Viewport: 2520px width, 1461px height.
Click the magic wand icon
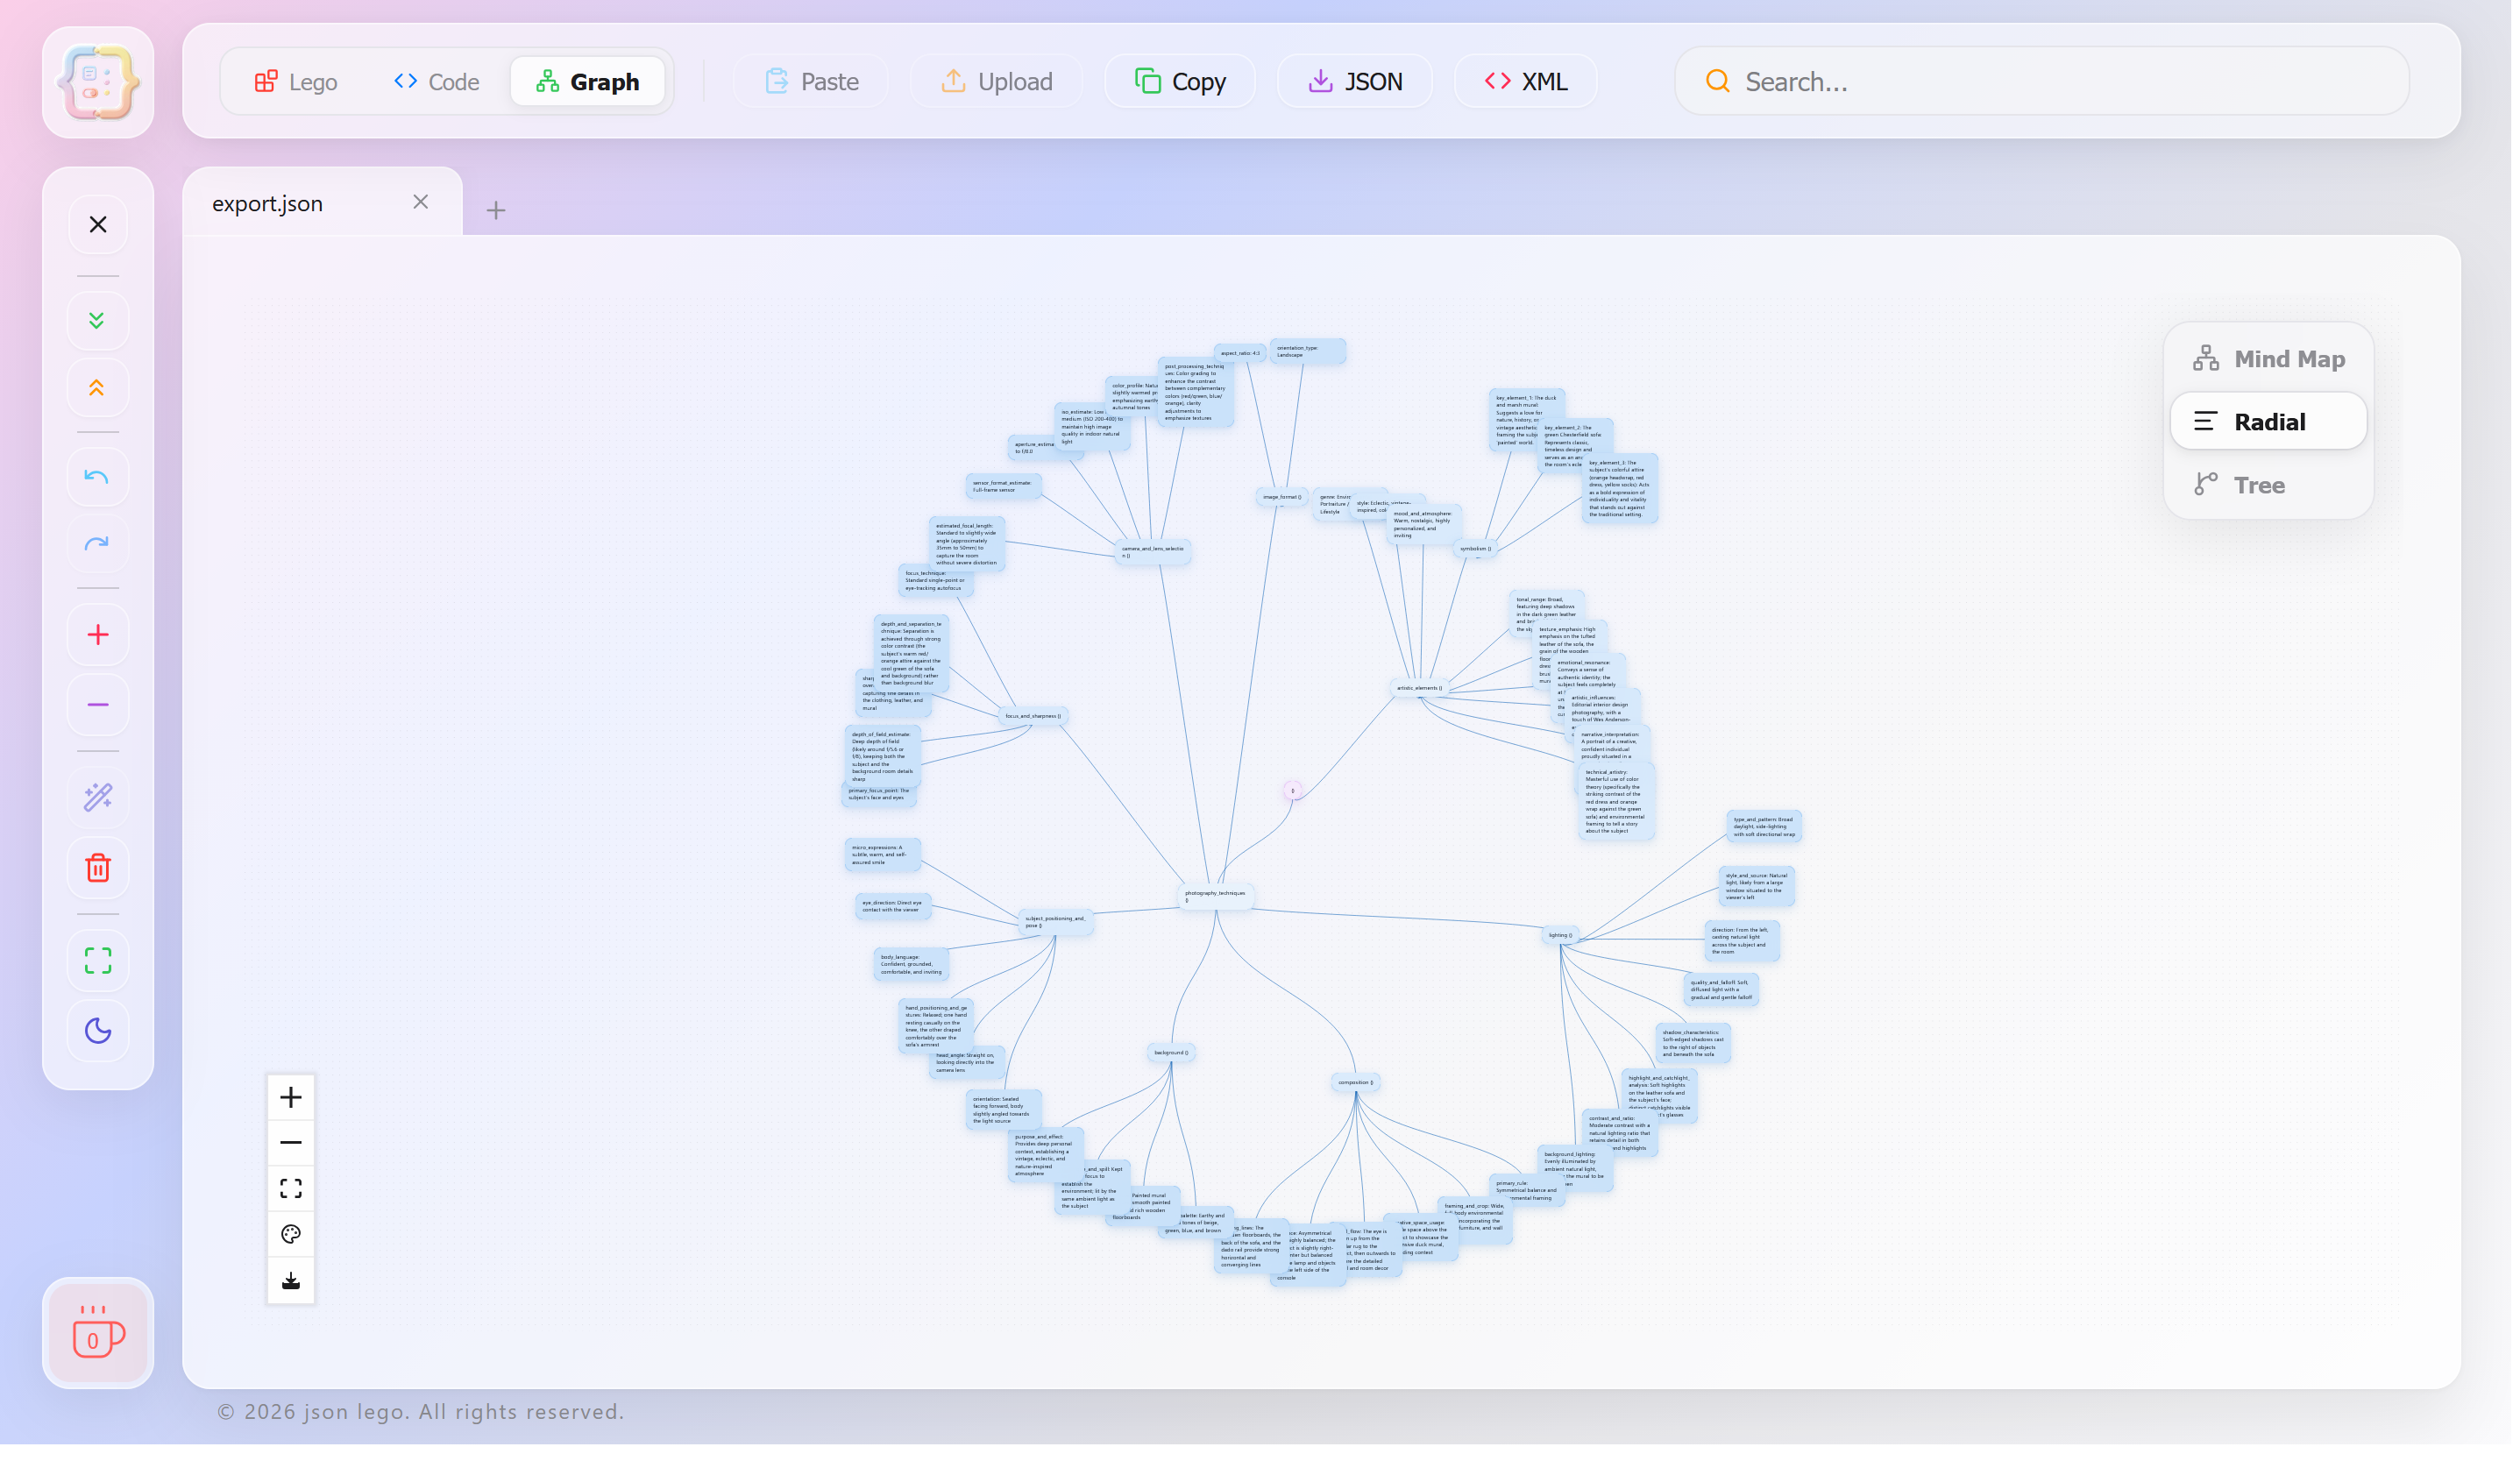tap(98, 800)
